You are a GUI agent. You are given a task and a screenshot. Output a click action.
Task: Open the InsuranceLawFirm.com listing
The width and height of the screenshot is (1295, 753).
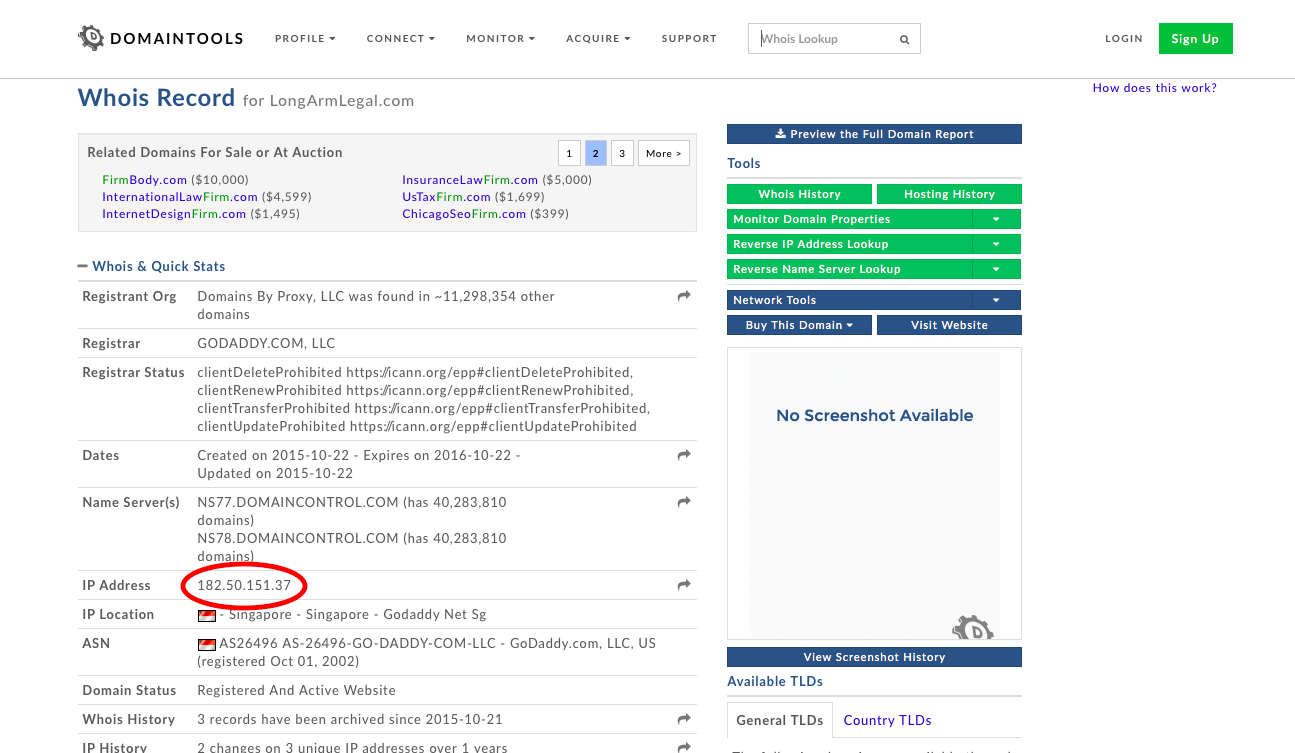471,180
